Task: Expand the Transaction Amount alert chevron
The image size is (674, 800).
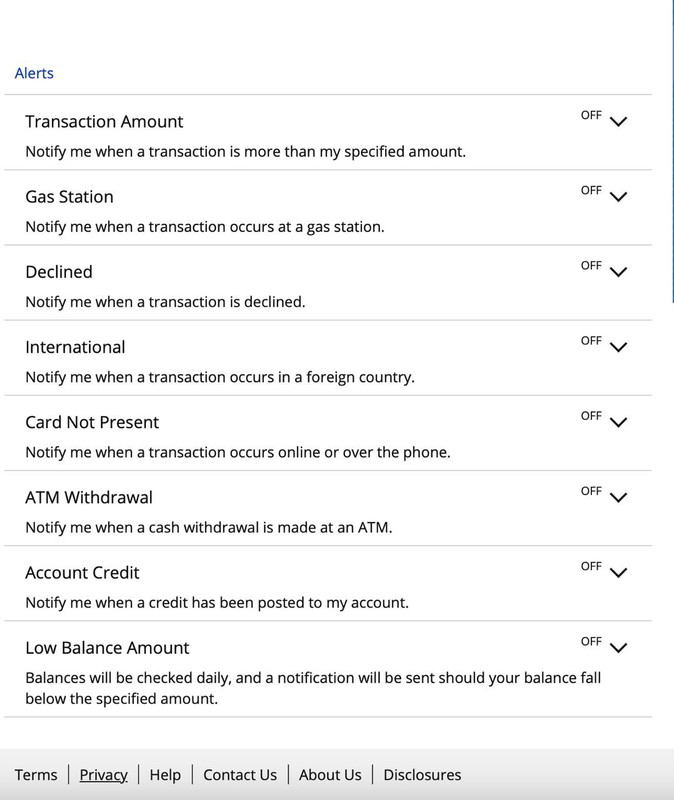Action: pyautogui.click(x=618, y=122)
